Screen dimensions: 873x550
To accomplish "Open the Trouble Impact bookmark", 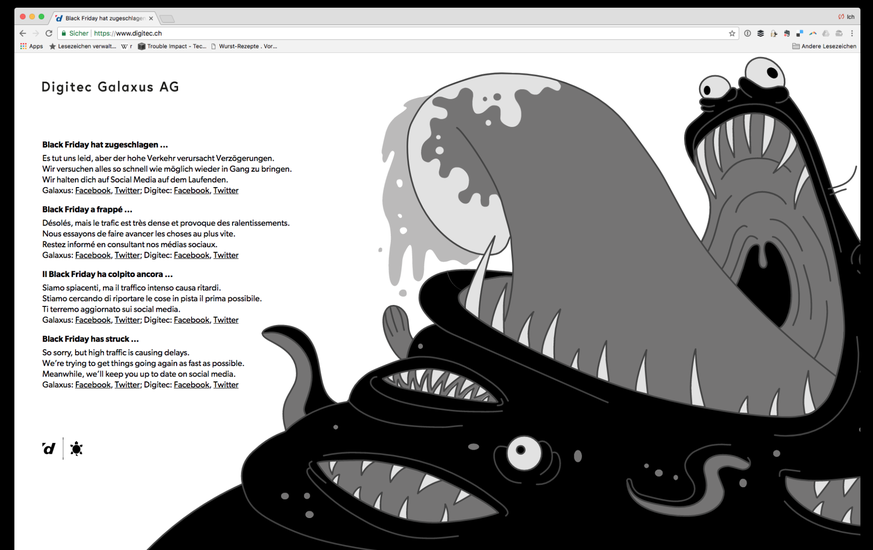I will [172, 46].
